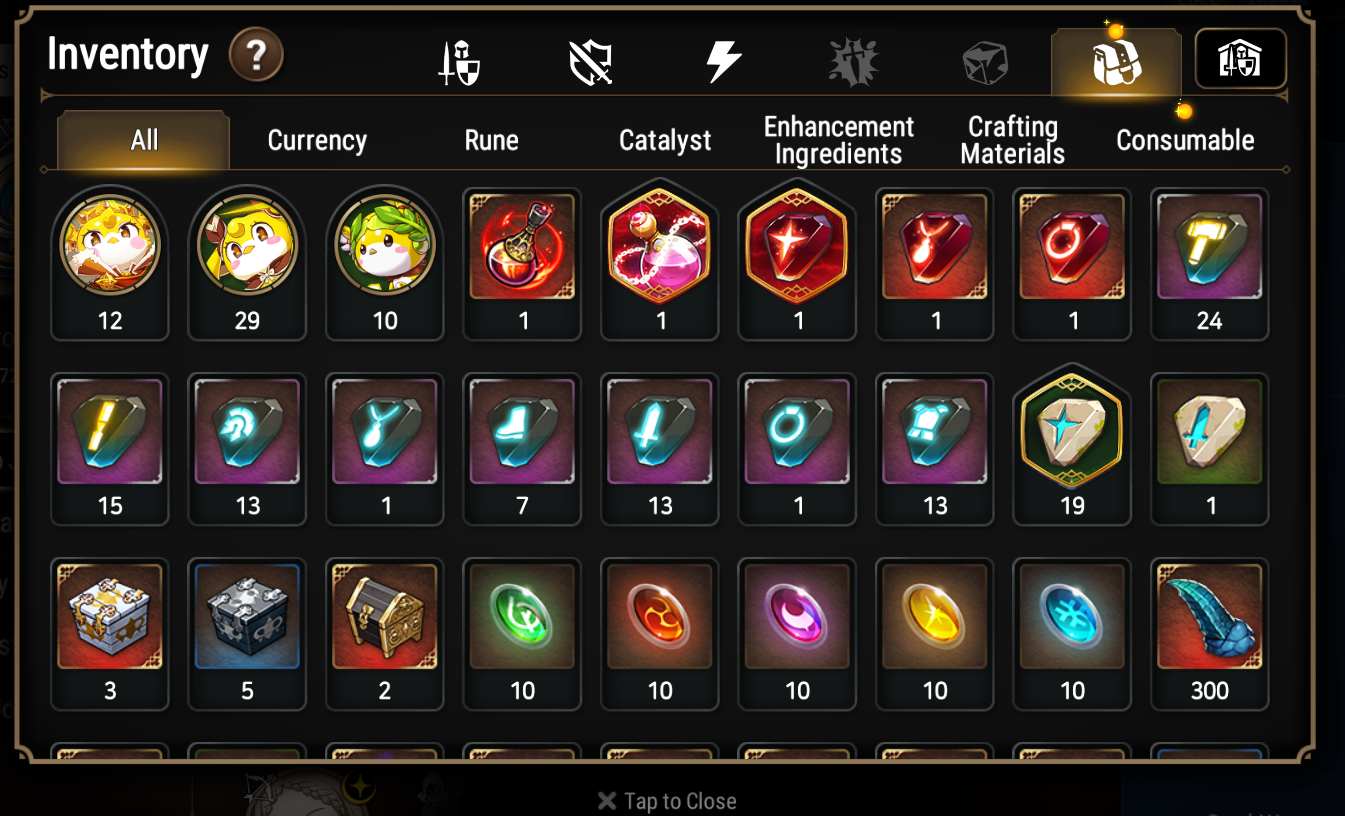Select the blue claw item with 300
Screen dimensions: 1345x816
tap(1209, 634)
